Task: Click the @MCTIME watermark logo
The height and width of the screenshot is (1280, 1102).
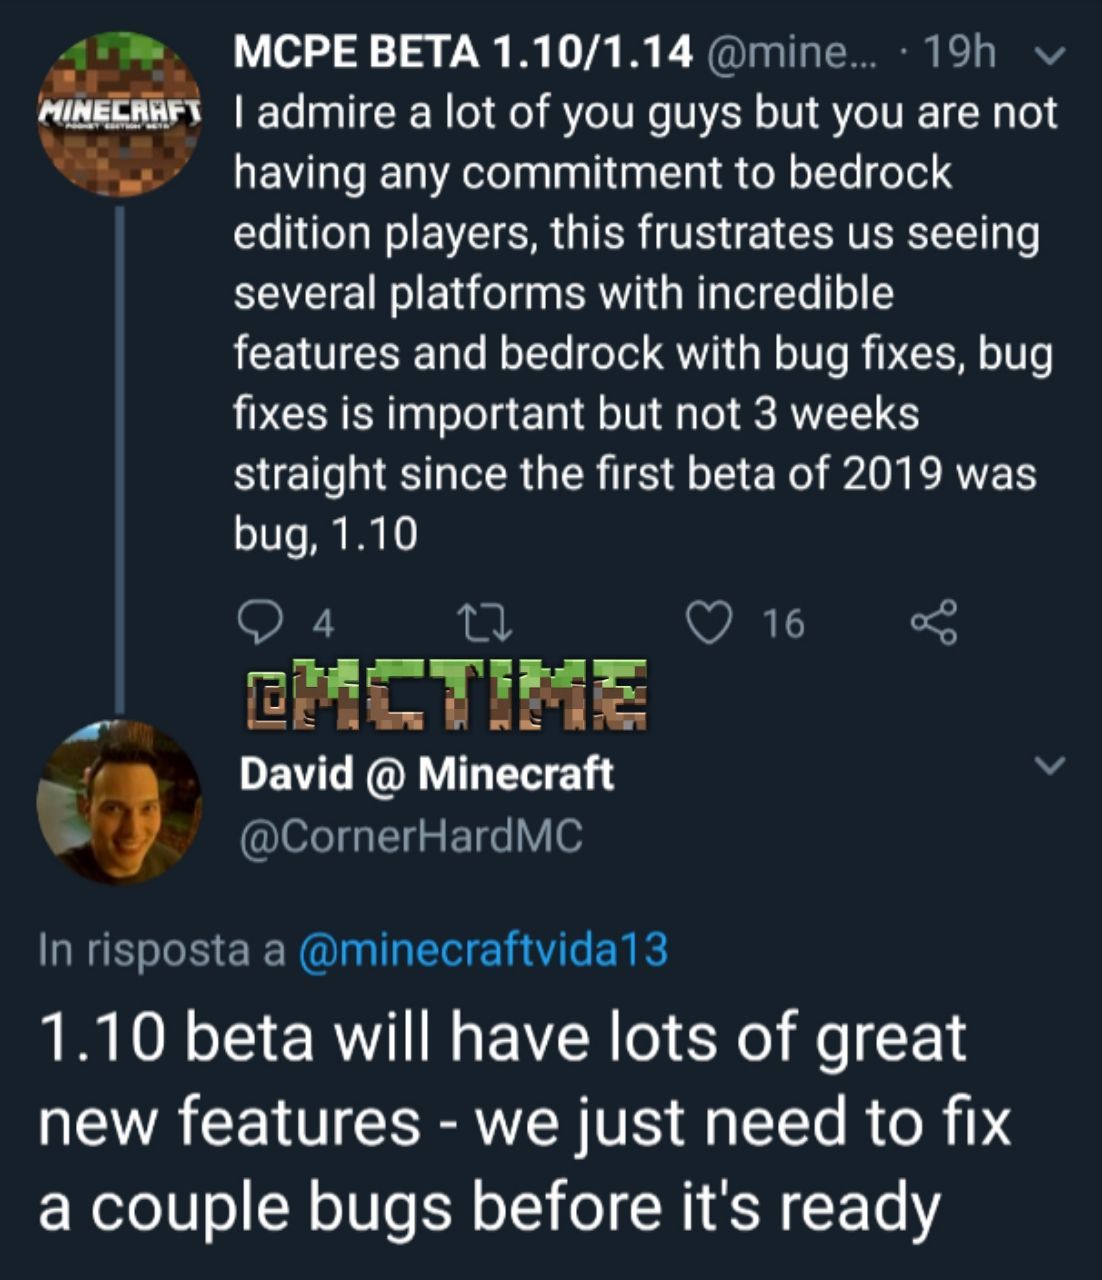Action: click(x=446, y=696)
